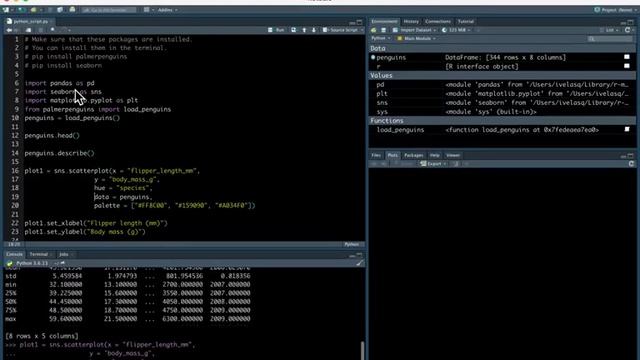
Task: Click the Go to file/function search field
Action: point(109,10)
